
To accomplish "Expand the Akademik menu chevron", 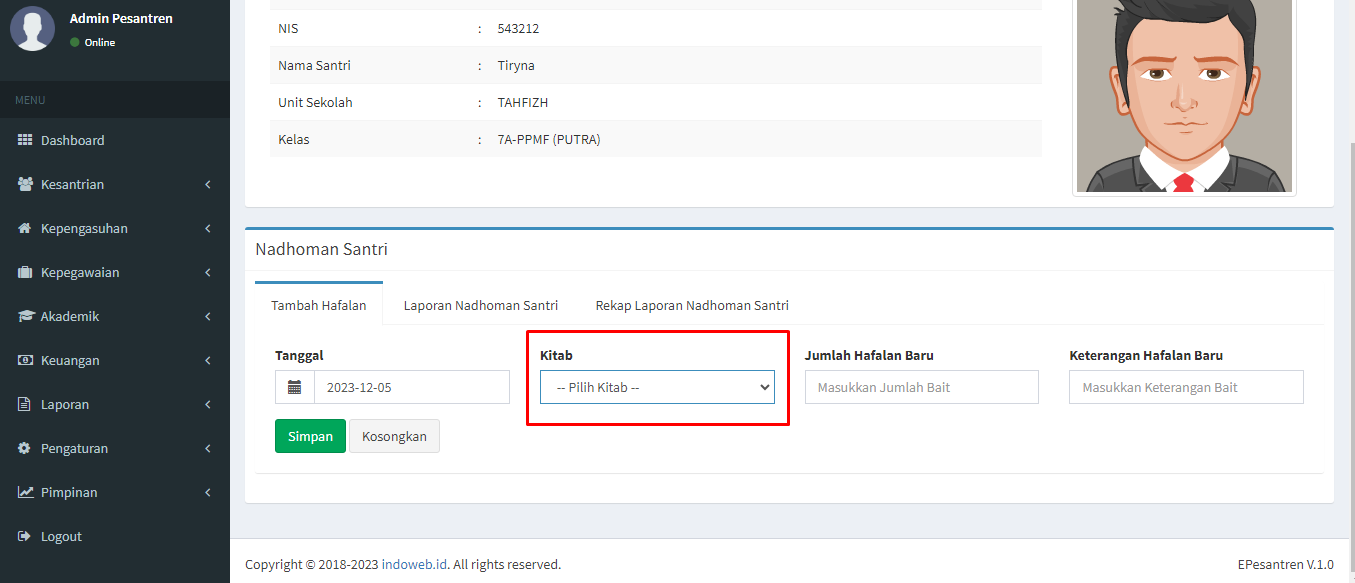I will tap(207, 317).
